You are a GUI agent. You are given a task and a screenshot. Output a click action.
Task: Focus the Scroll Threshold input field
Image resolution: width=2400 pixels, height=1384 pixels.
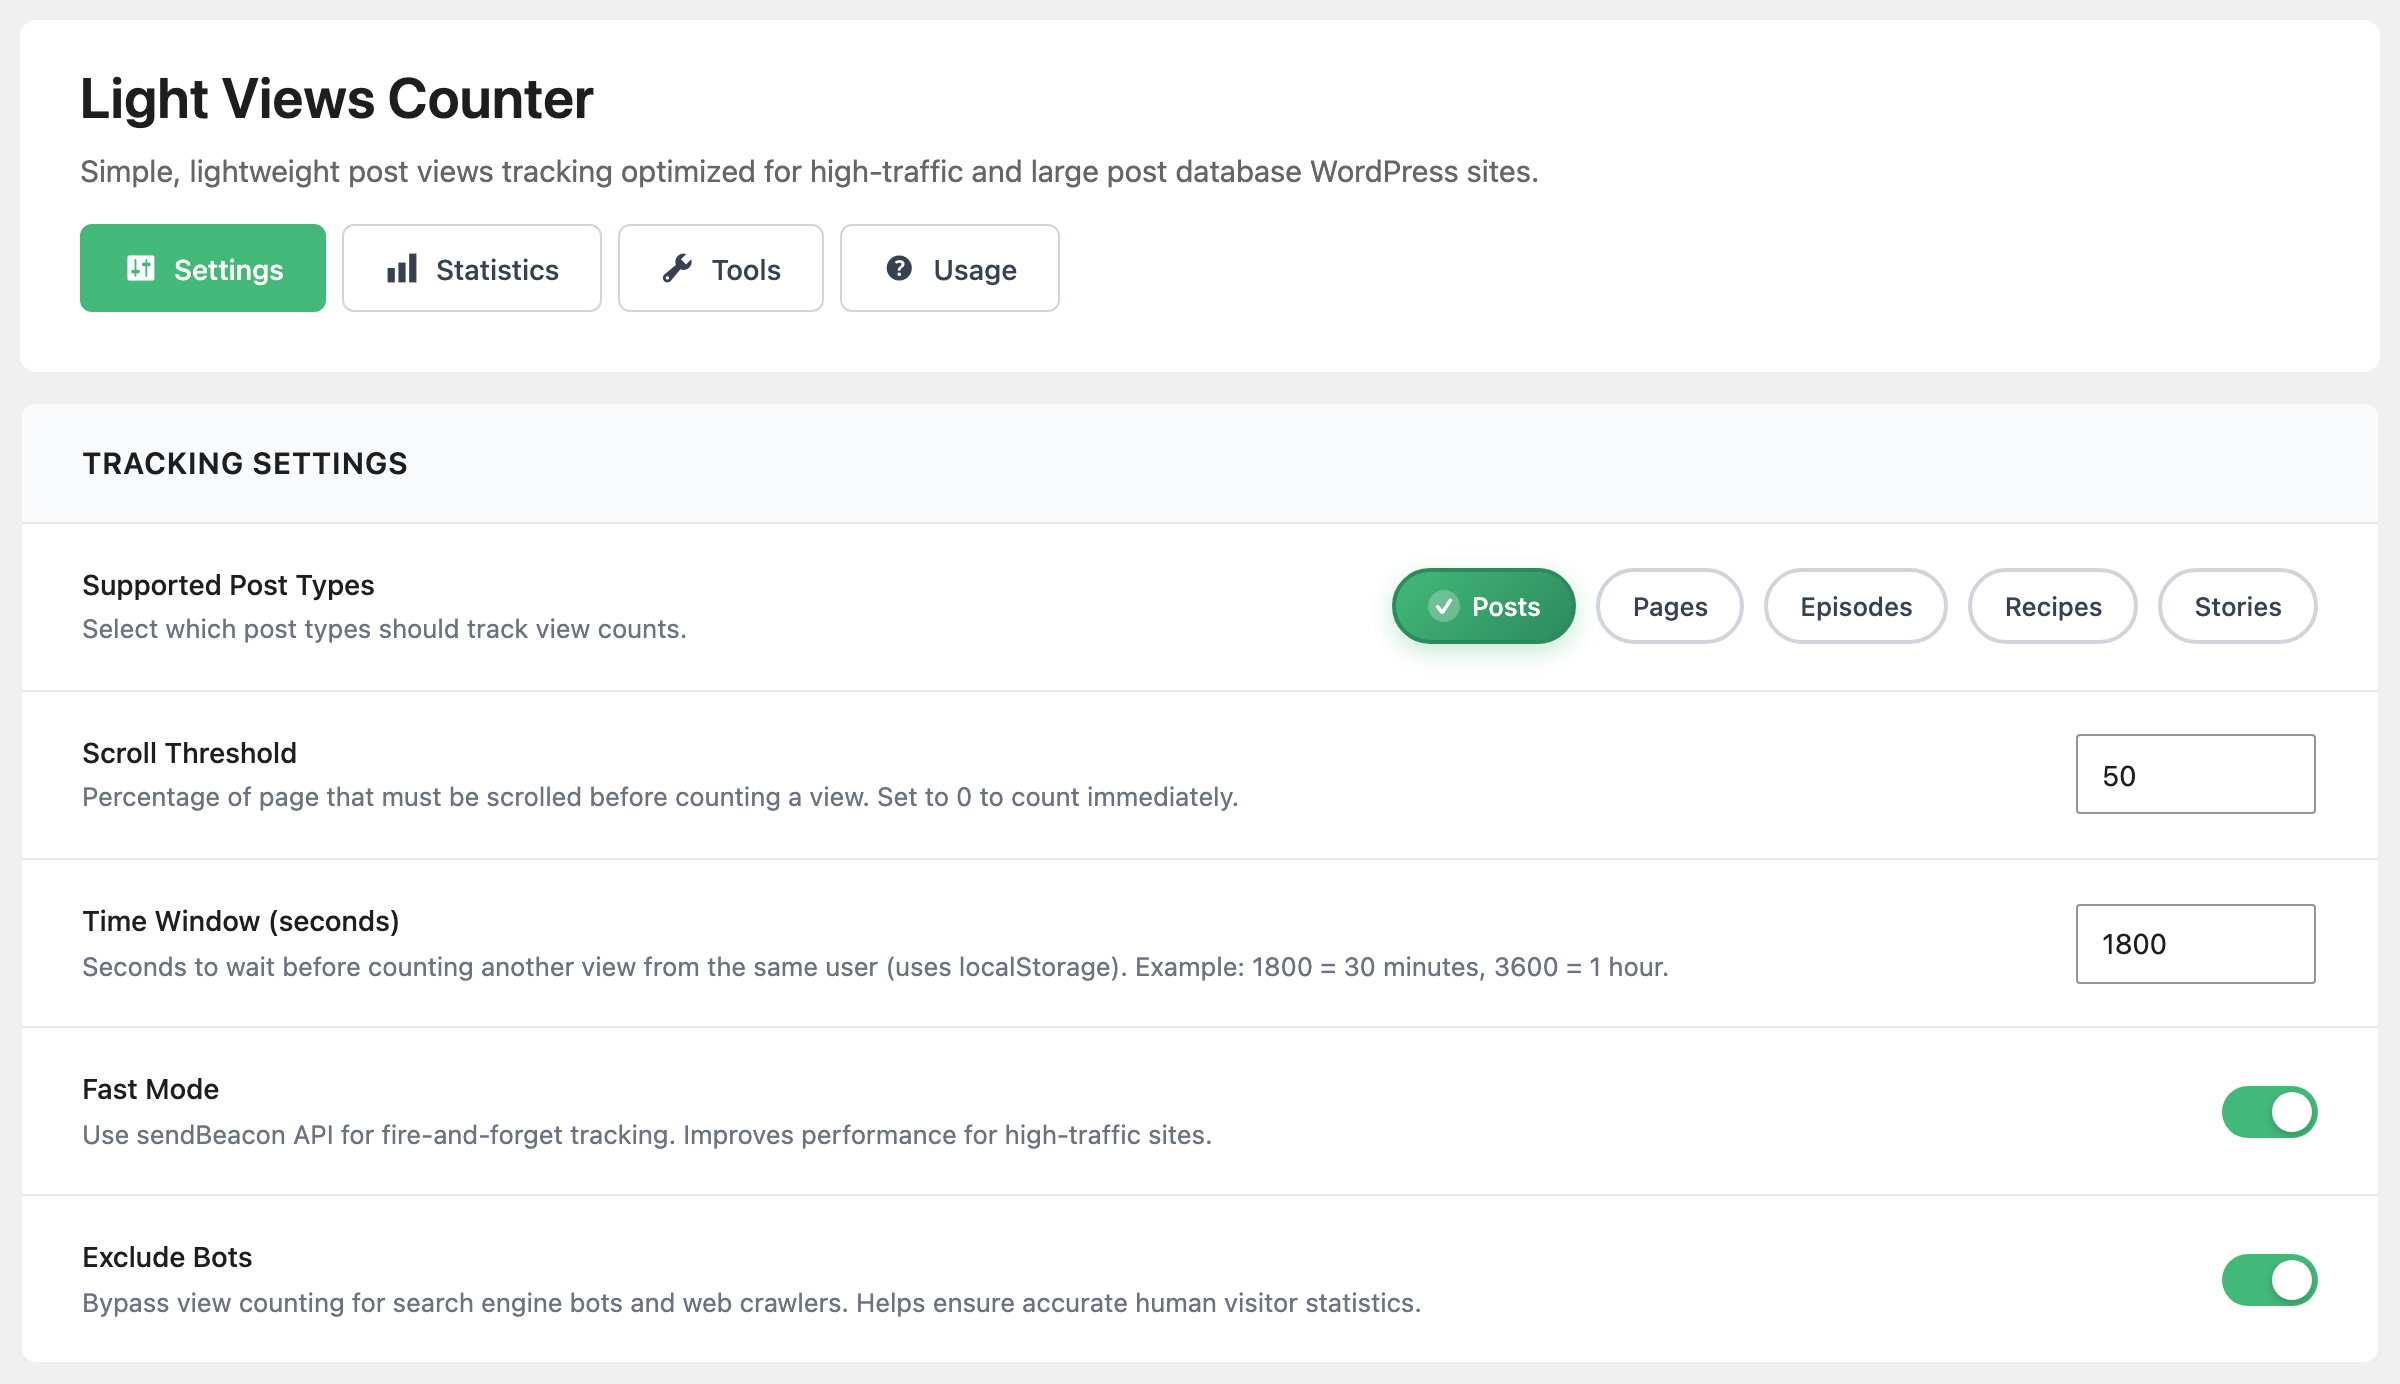tap(2196, 774)
